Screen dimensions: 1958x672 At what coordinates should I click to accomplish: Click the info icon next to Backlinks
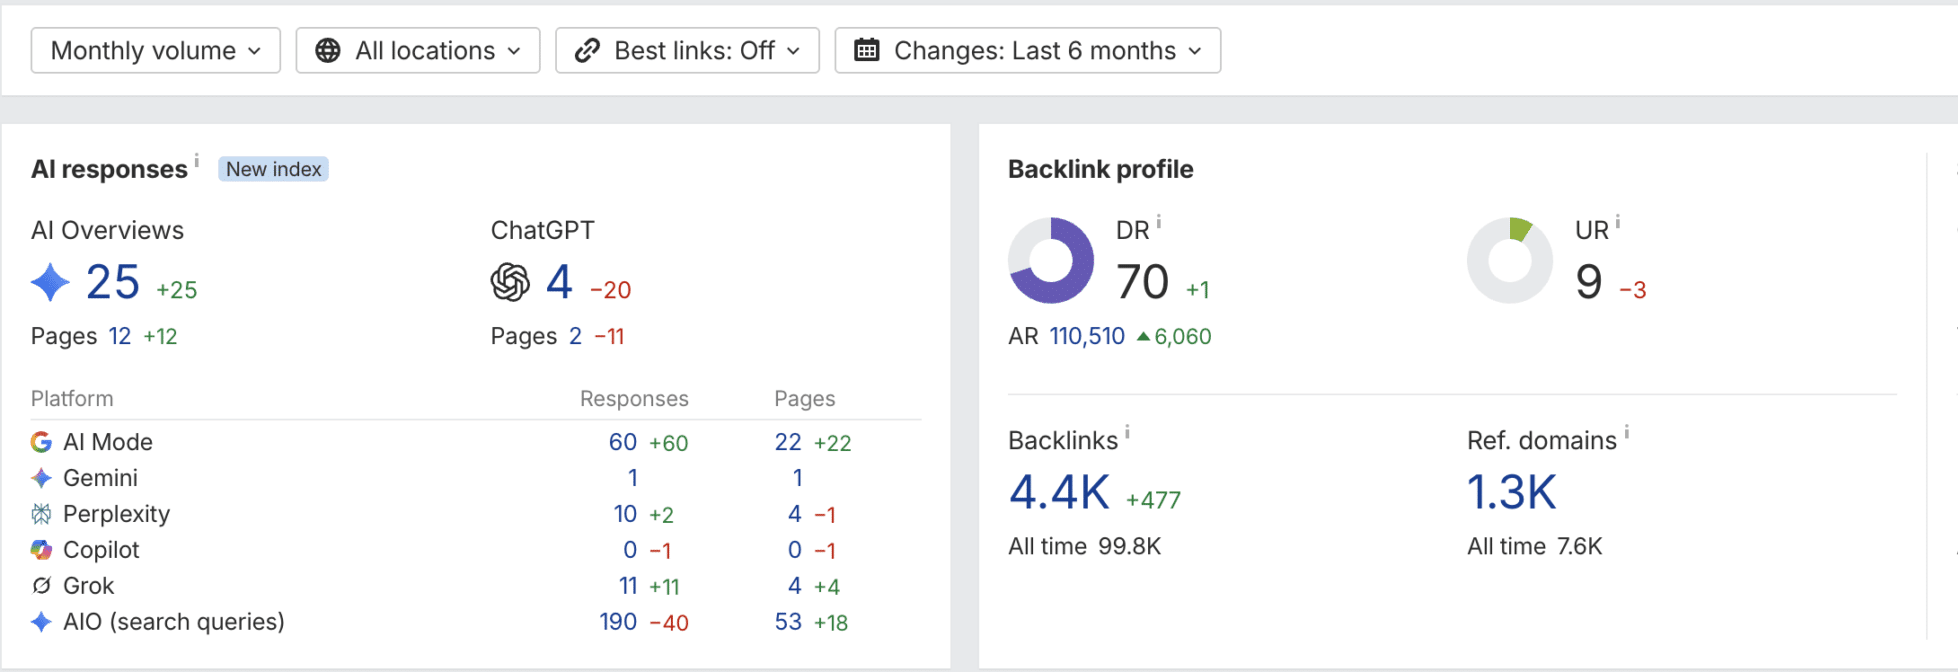[1127, 432]
